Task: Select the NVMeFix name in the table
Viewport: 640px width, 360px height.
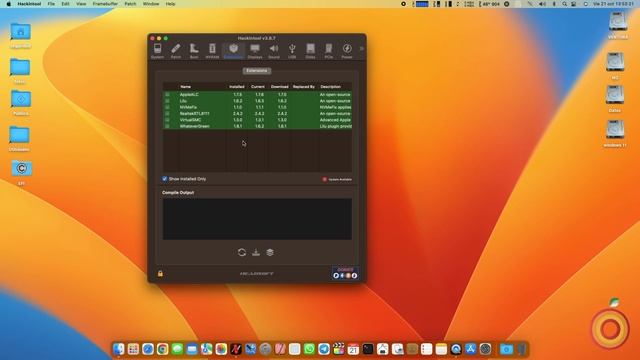Action: coord(188,107)
